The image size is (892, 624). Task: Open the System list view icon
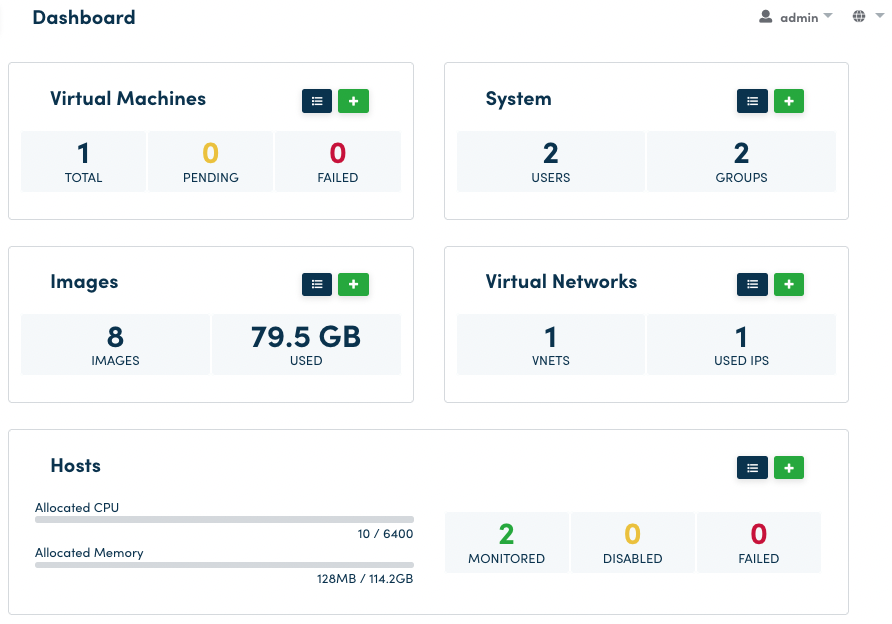click(x=752, y=101)
